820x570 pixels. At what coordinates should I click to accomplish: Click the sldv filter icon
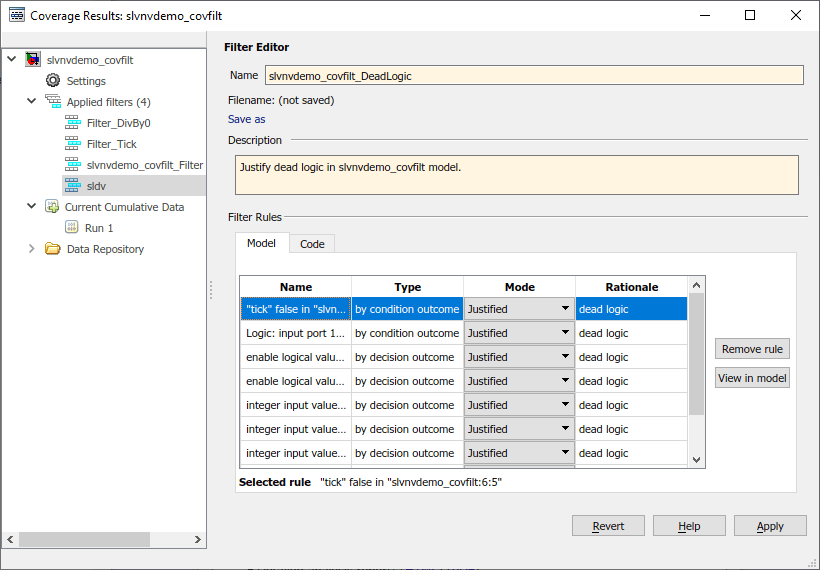pyautogui.click(x=73, y=186)
